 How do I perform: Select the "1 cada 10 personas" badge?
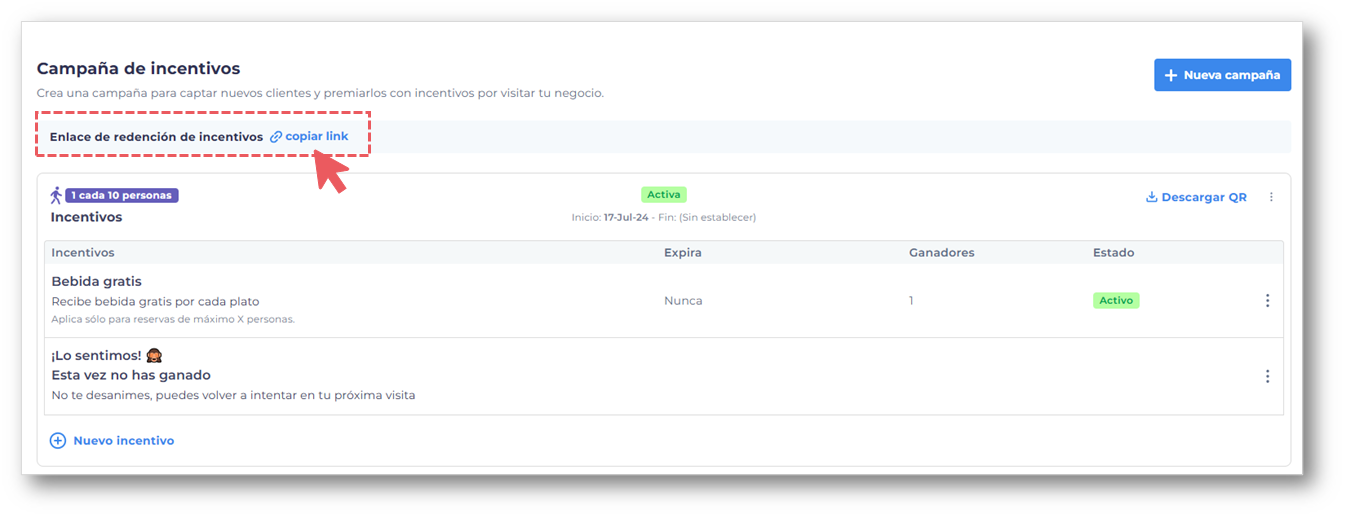click(122, 195)
